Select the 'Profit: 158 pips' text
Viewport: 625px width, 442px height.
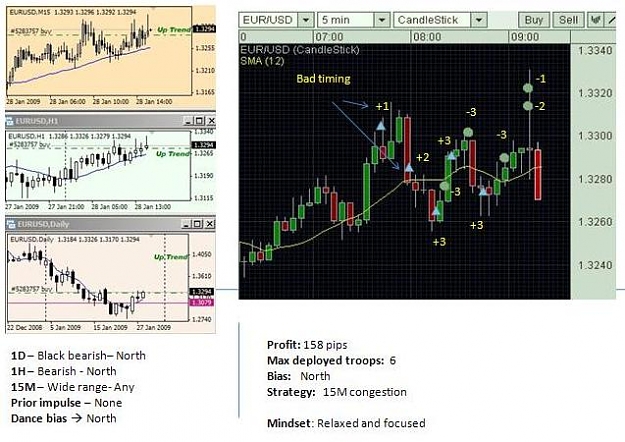click(x=307, y=345)
